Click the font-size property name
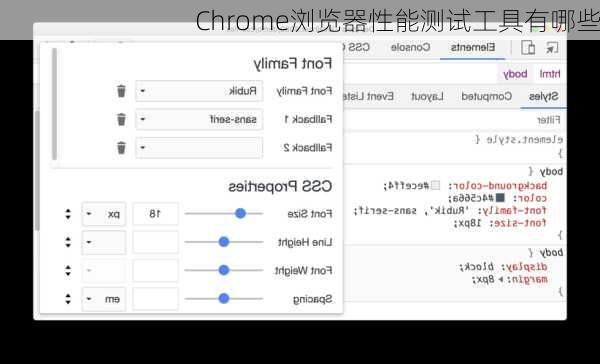This screenshot has height=364, width=600. pos(520,223)
